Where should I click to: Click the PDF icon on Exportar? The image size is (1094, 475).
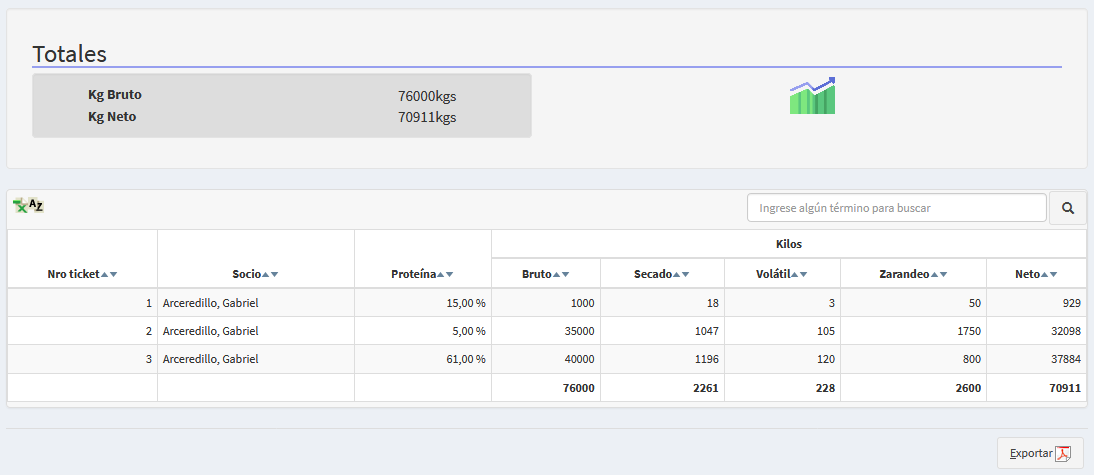pyautogui.click(x=1063, y=453)
